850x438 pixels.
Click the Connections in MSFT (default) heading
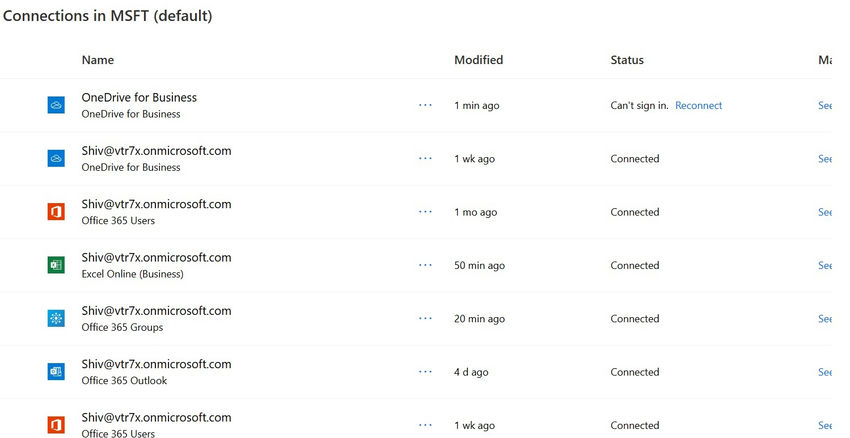point(107,16)
